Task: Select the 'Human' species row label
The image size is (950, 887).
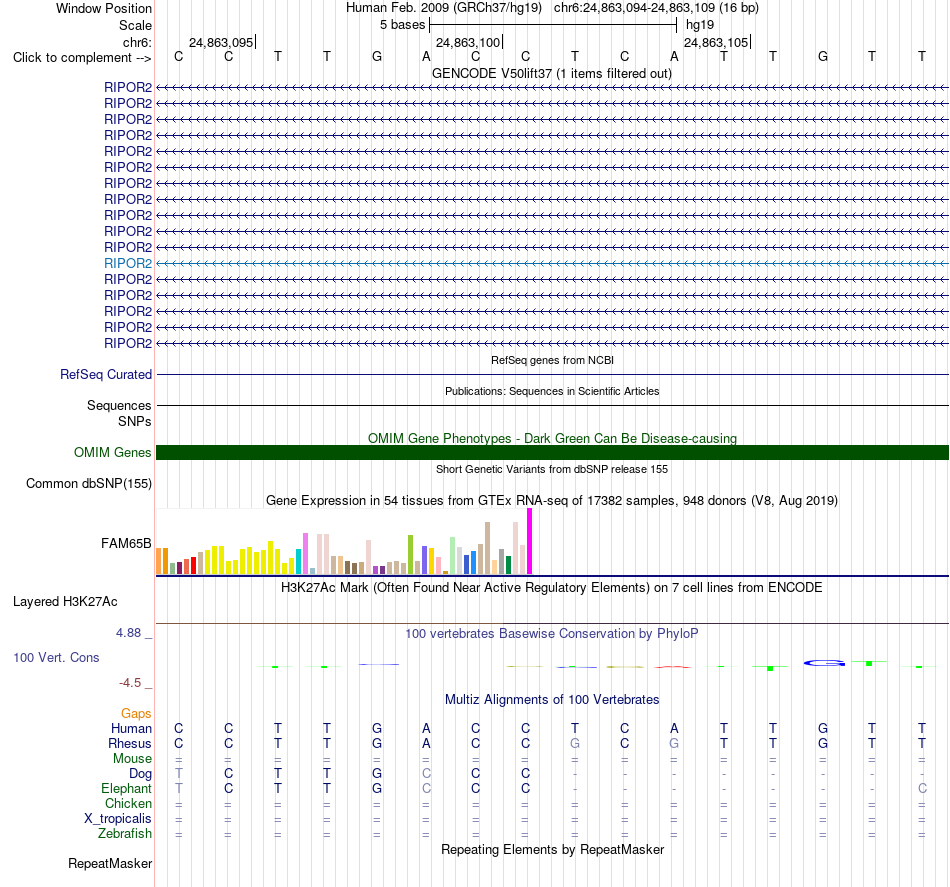Action: click(131, 728)
